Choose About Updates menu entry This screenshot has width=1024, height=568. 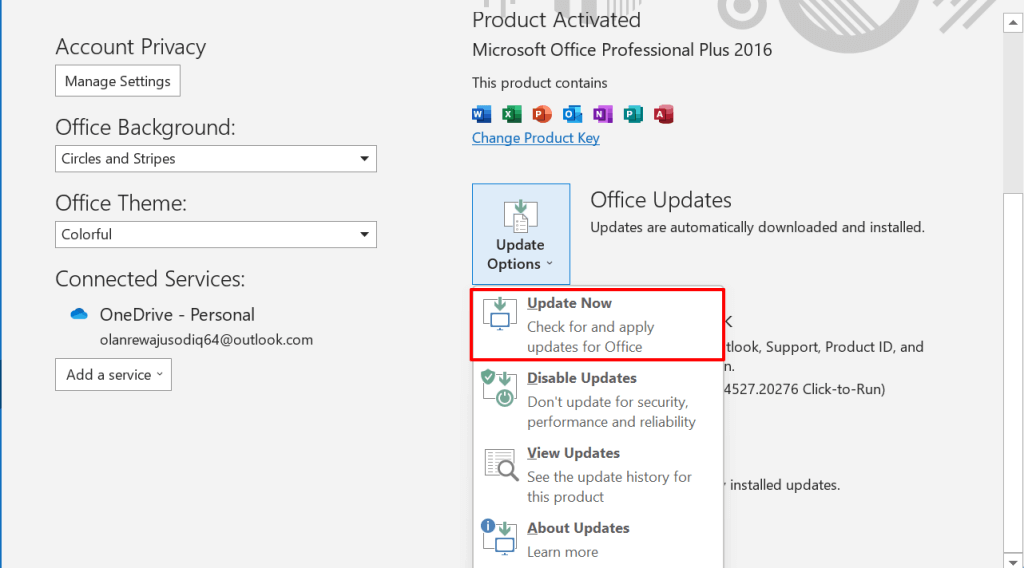pyautogui.click(x=597, y=539)
